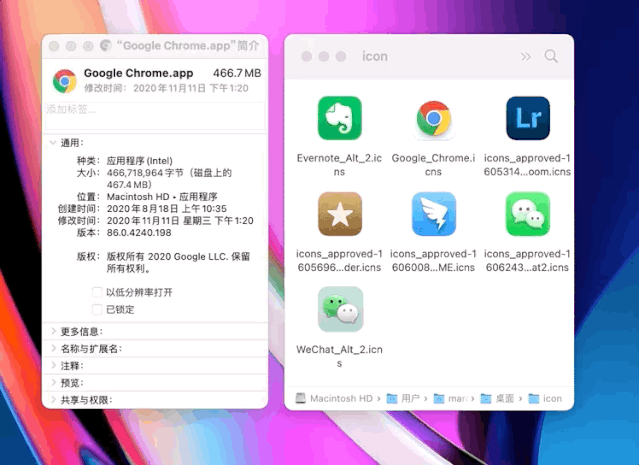Open Finder search magnifier
Image resolution: width=639 pixels, height=465 pixels.
pyautogui.click(x=551, y=56)
